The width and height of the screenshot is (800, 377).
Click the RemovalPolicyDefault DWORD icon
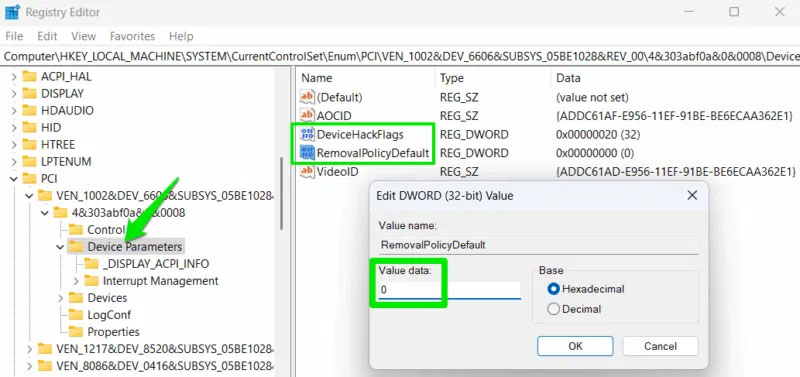click(x=307, y=153)
